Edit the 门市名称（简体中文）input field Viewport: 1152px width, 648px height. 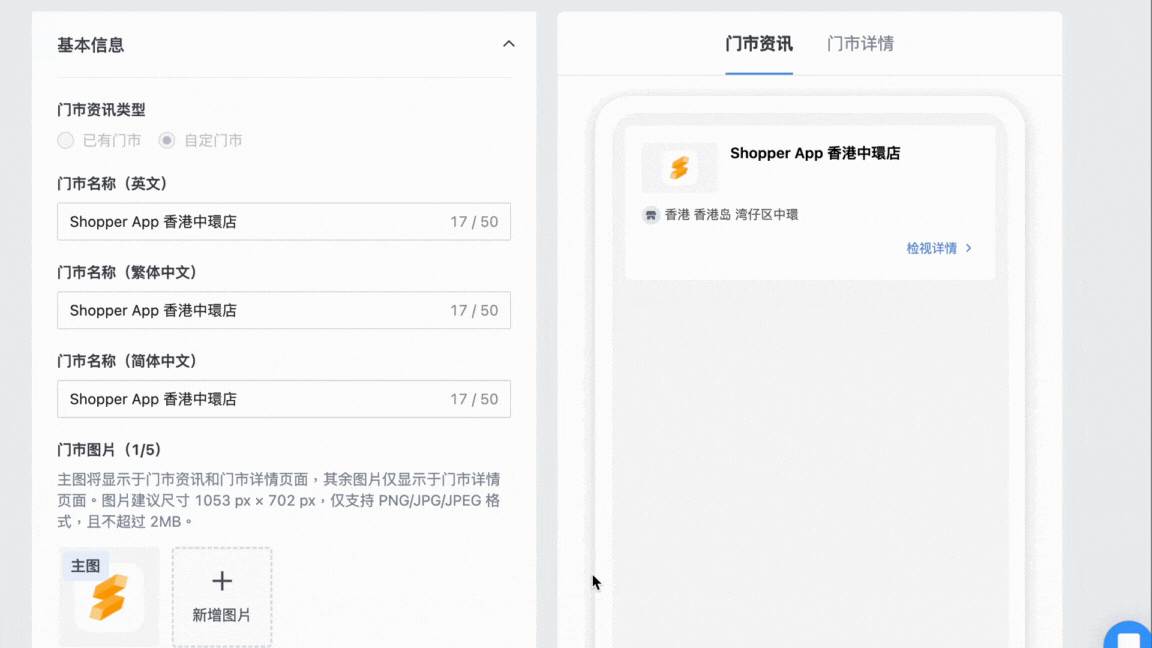tap(284, 399)
